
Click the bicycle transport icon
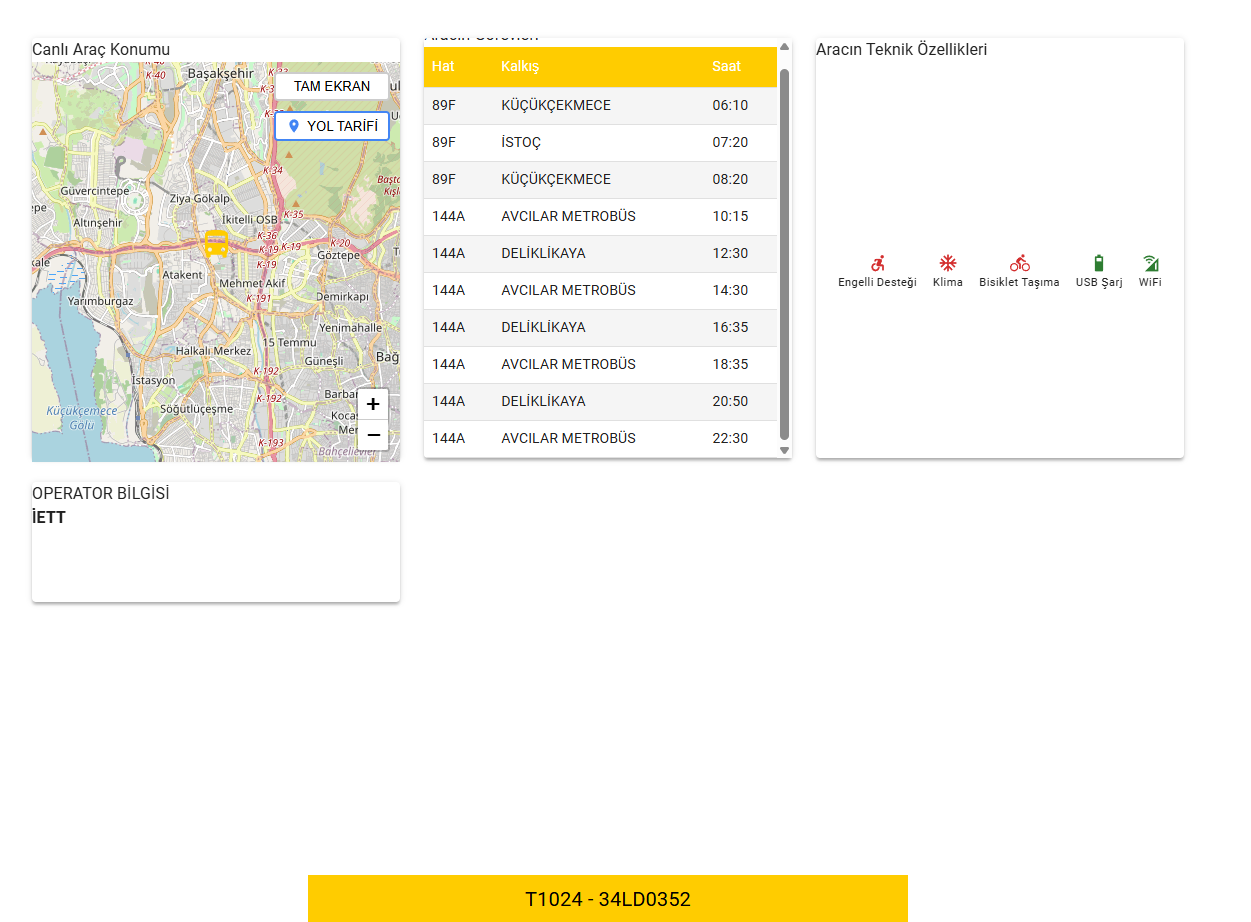tap(1019, 264)
